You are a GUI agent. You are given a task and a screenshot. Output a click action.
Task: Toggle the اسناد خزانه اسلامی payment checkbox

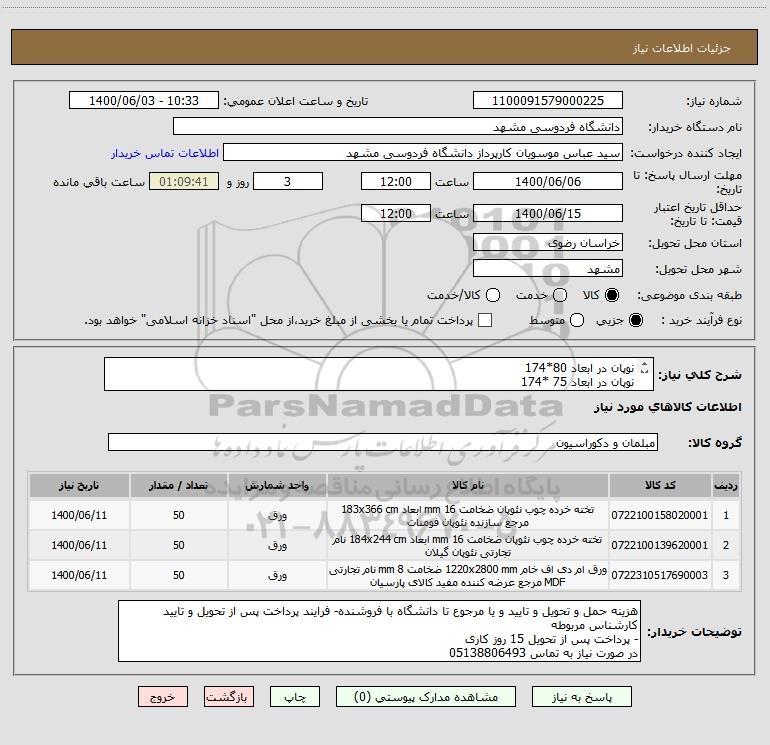485,320
